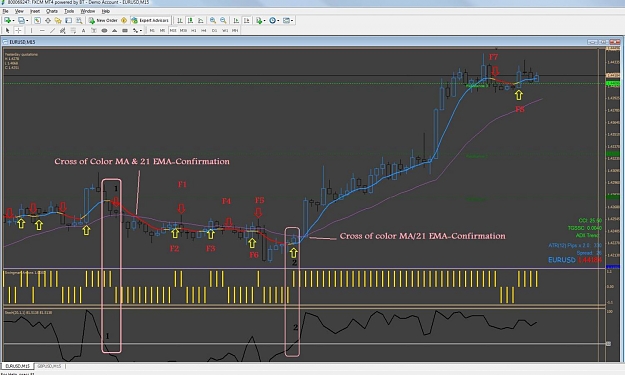
Task: Select the Arrows objects tool
Action: tap(136, 30)
